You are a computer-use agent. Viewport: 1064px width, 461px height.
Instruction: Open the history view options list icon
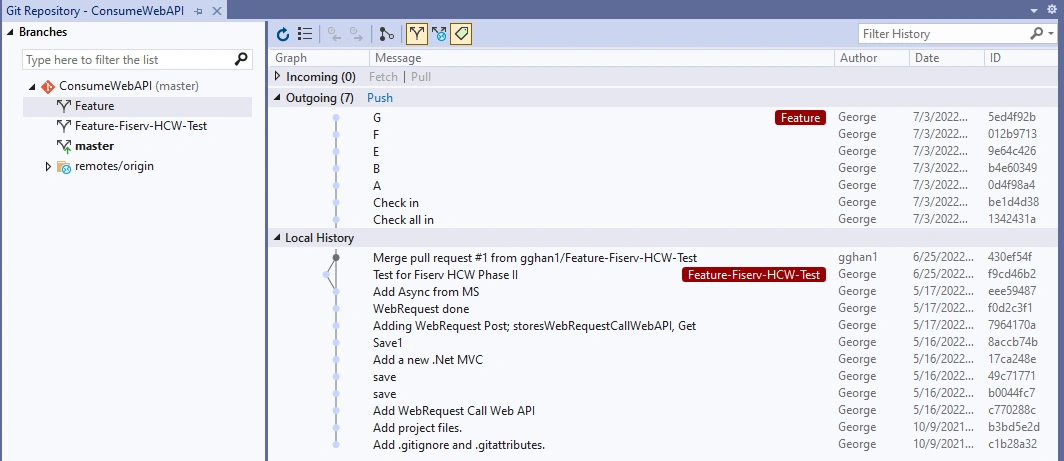click(305, 34)
